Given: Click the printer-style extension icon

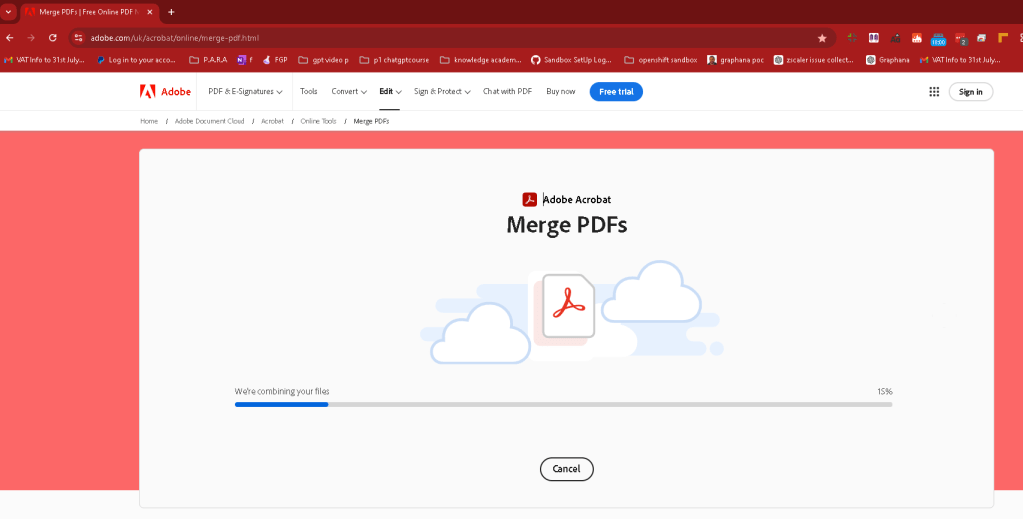Looking at the screenshot, I should tap(981, 38).
